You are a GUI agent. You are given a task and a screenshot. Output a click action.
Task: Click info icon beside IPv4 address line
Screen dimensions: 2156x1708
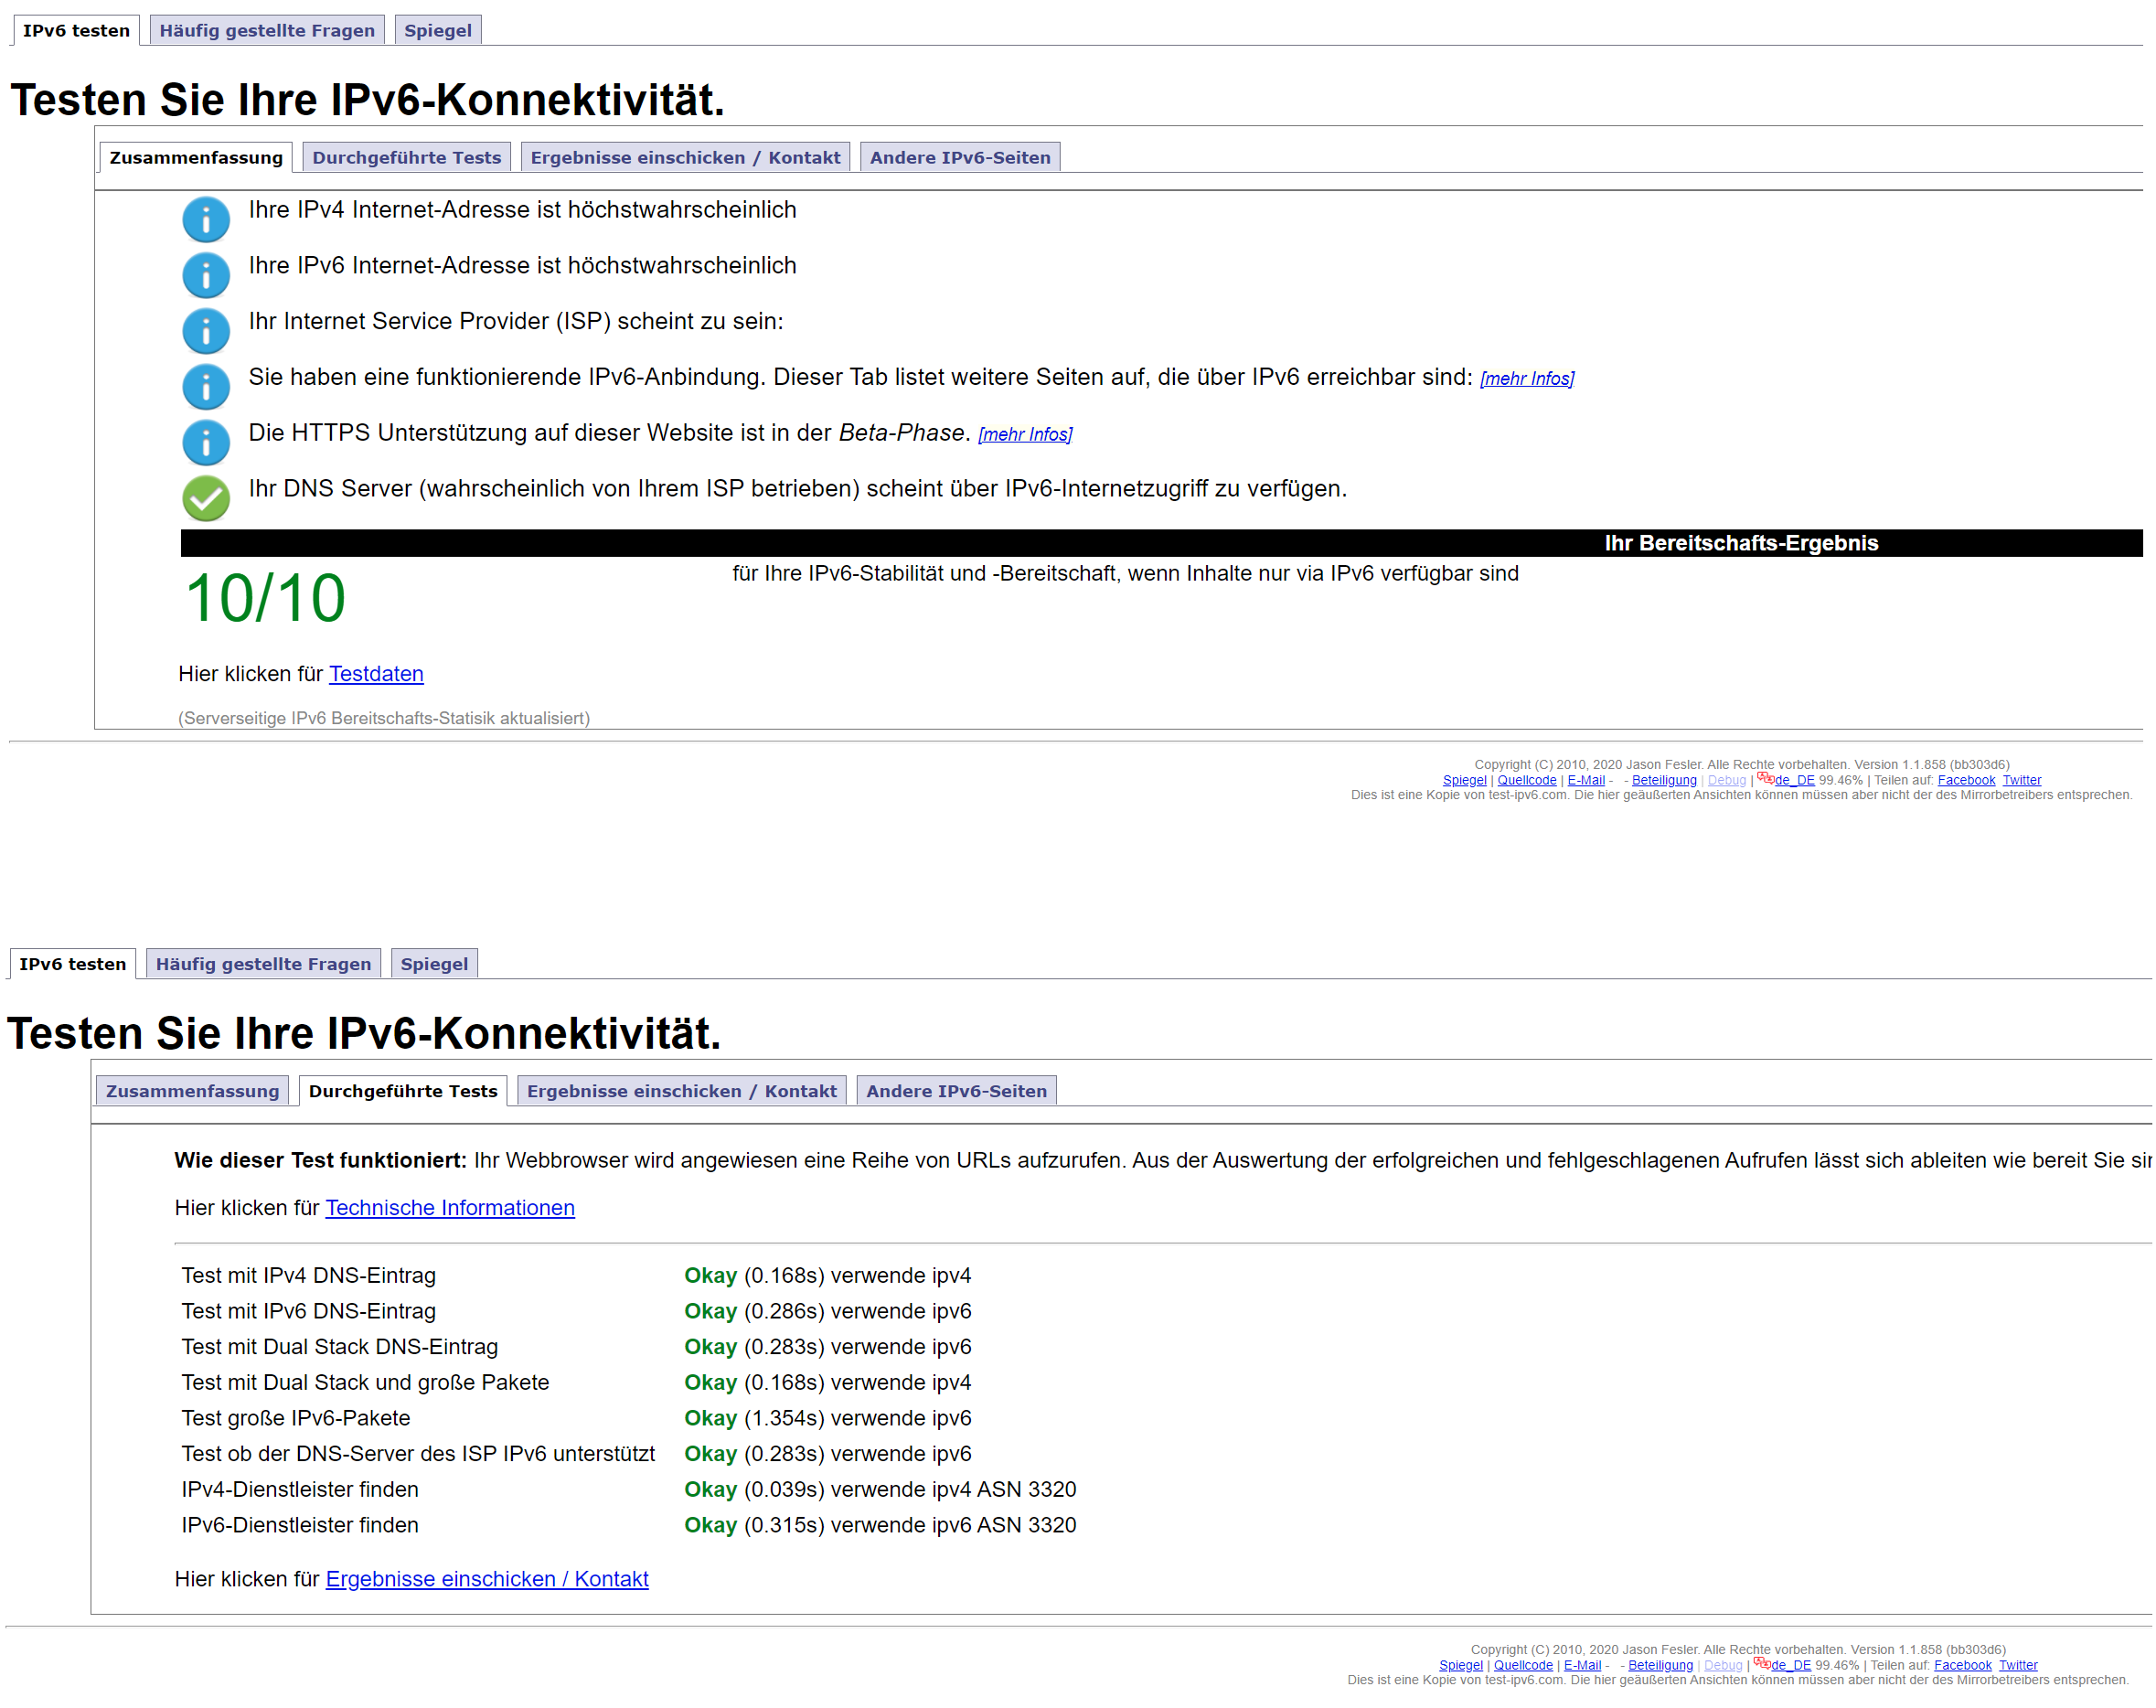206,219
